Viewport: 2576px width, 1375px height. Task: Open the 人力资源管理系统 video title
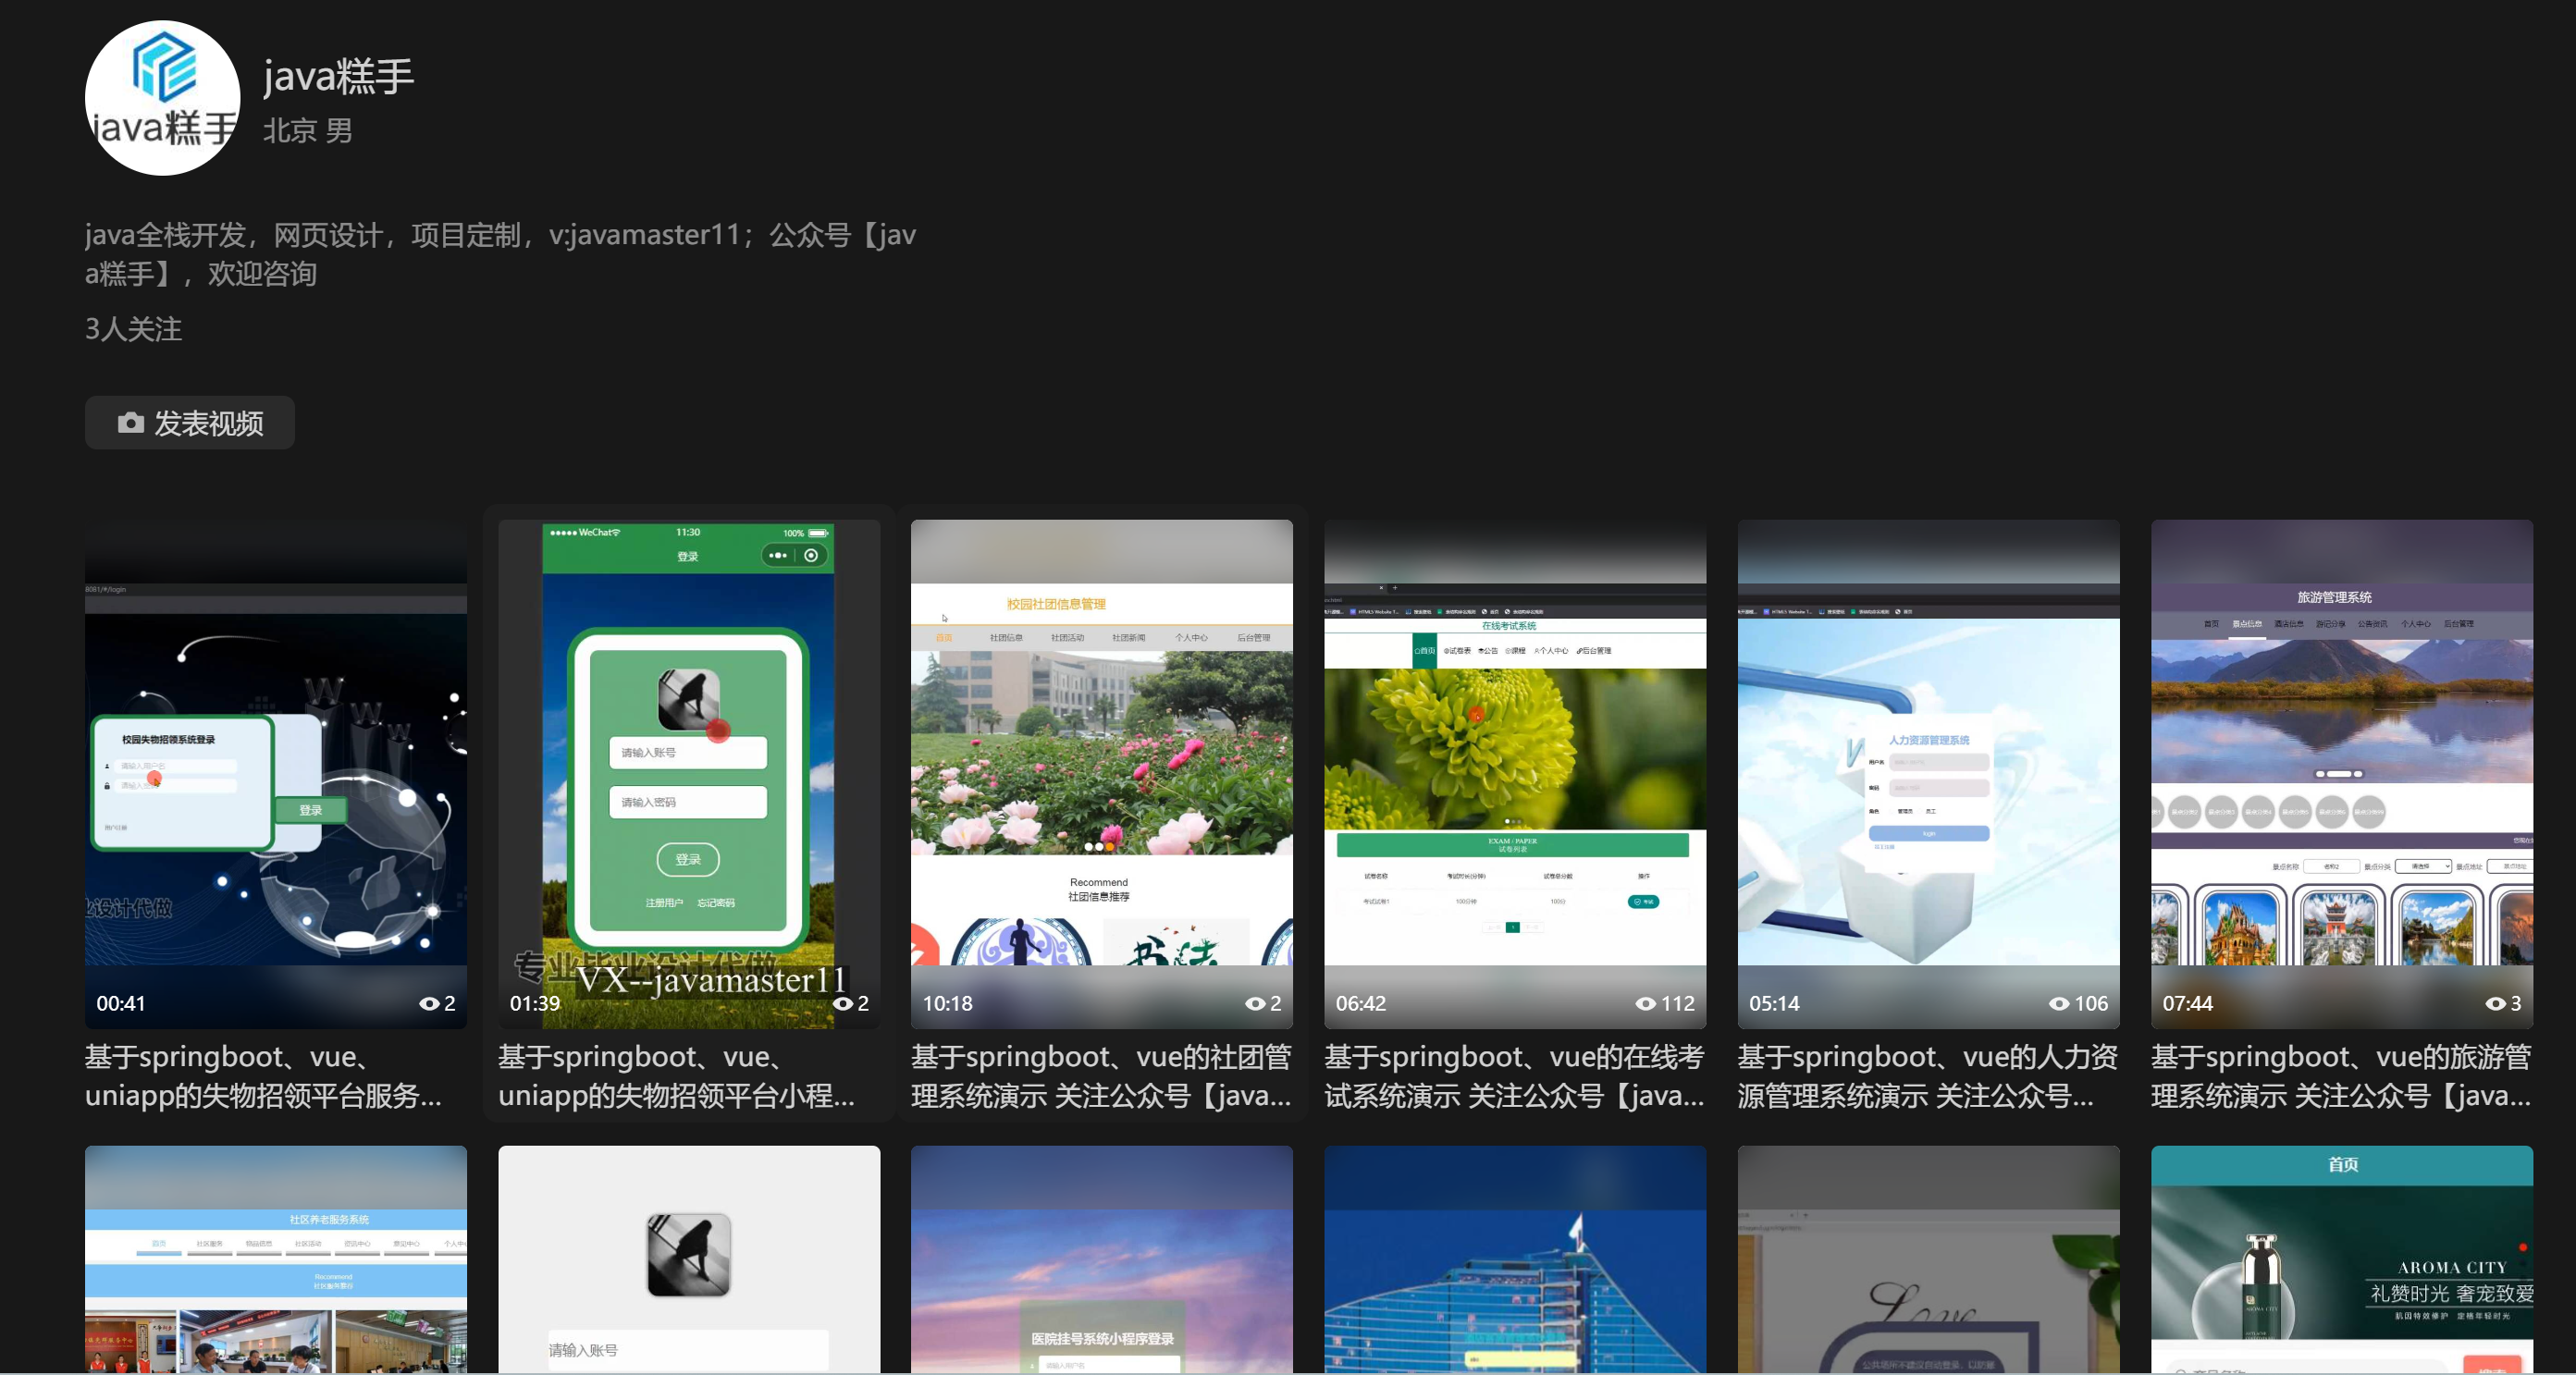coord(1927,1076)
